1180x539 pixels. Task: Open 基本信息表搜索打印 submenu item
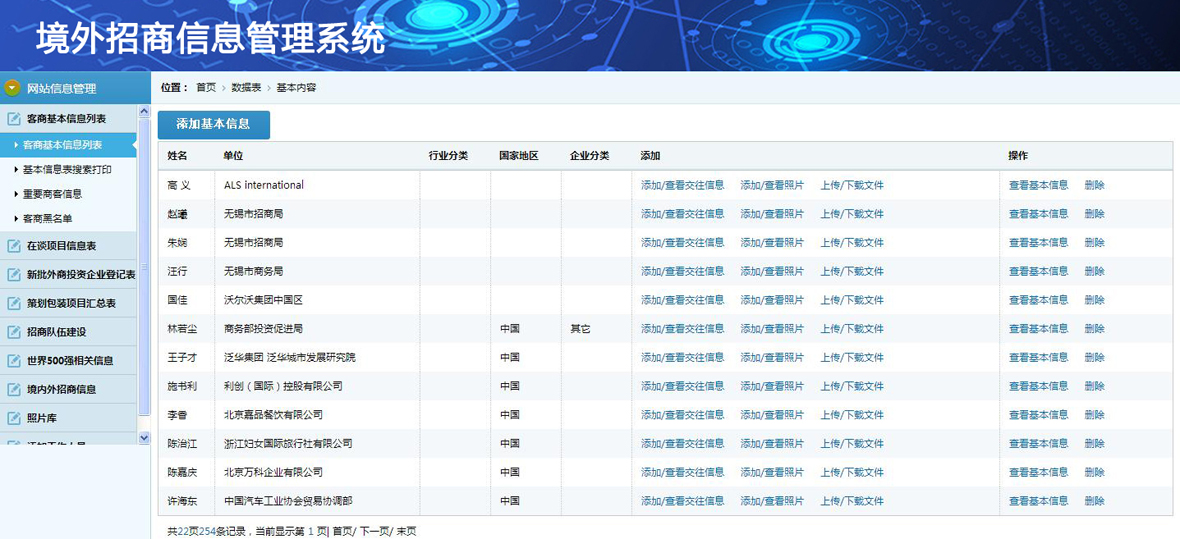(x=68, y=169)
